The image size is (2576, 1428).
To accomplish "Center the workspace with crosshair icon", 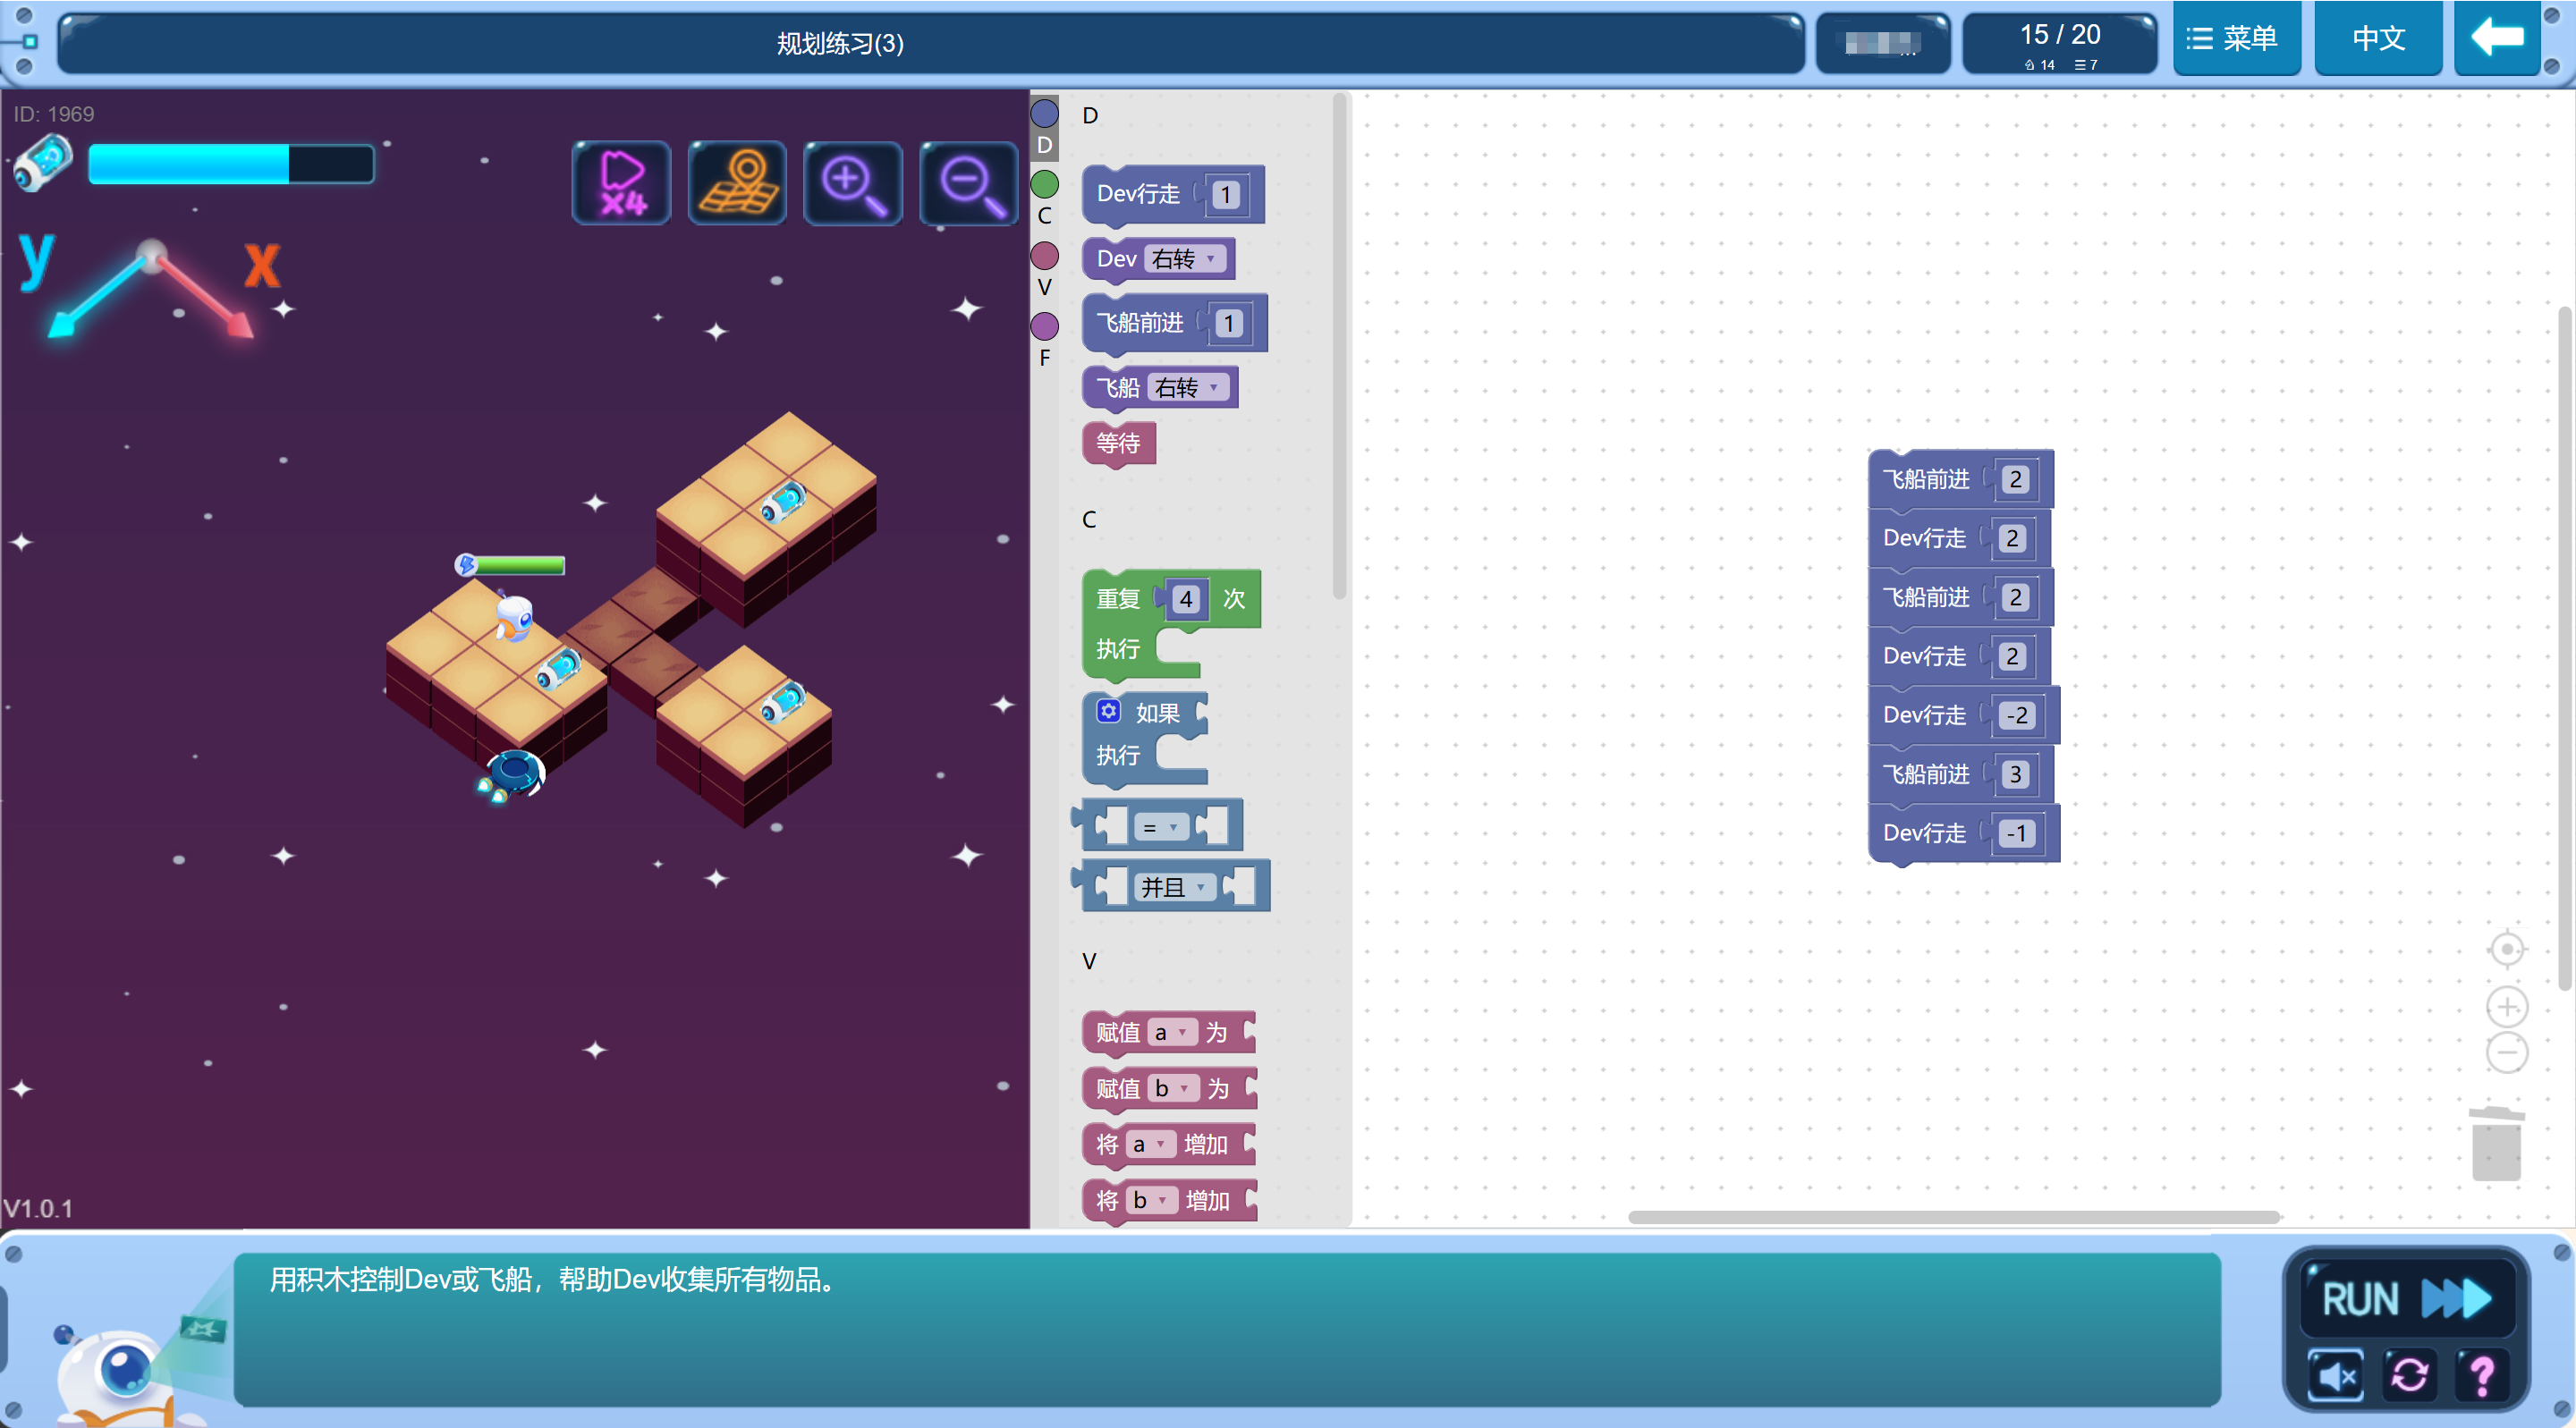I will tap(2507, 949).
